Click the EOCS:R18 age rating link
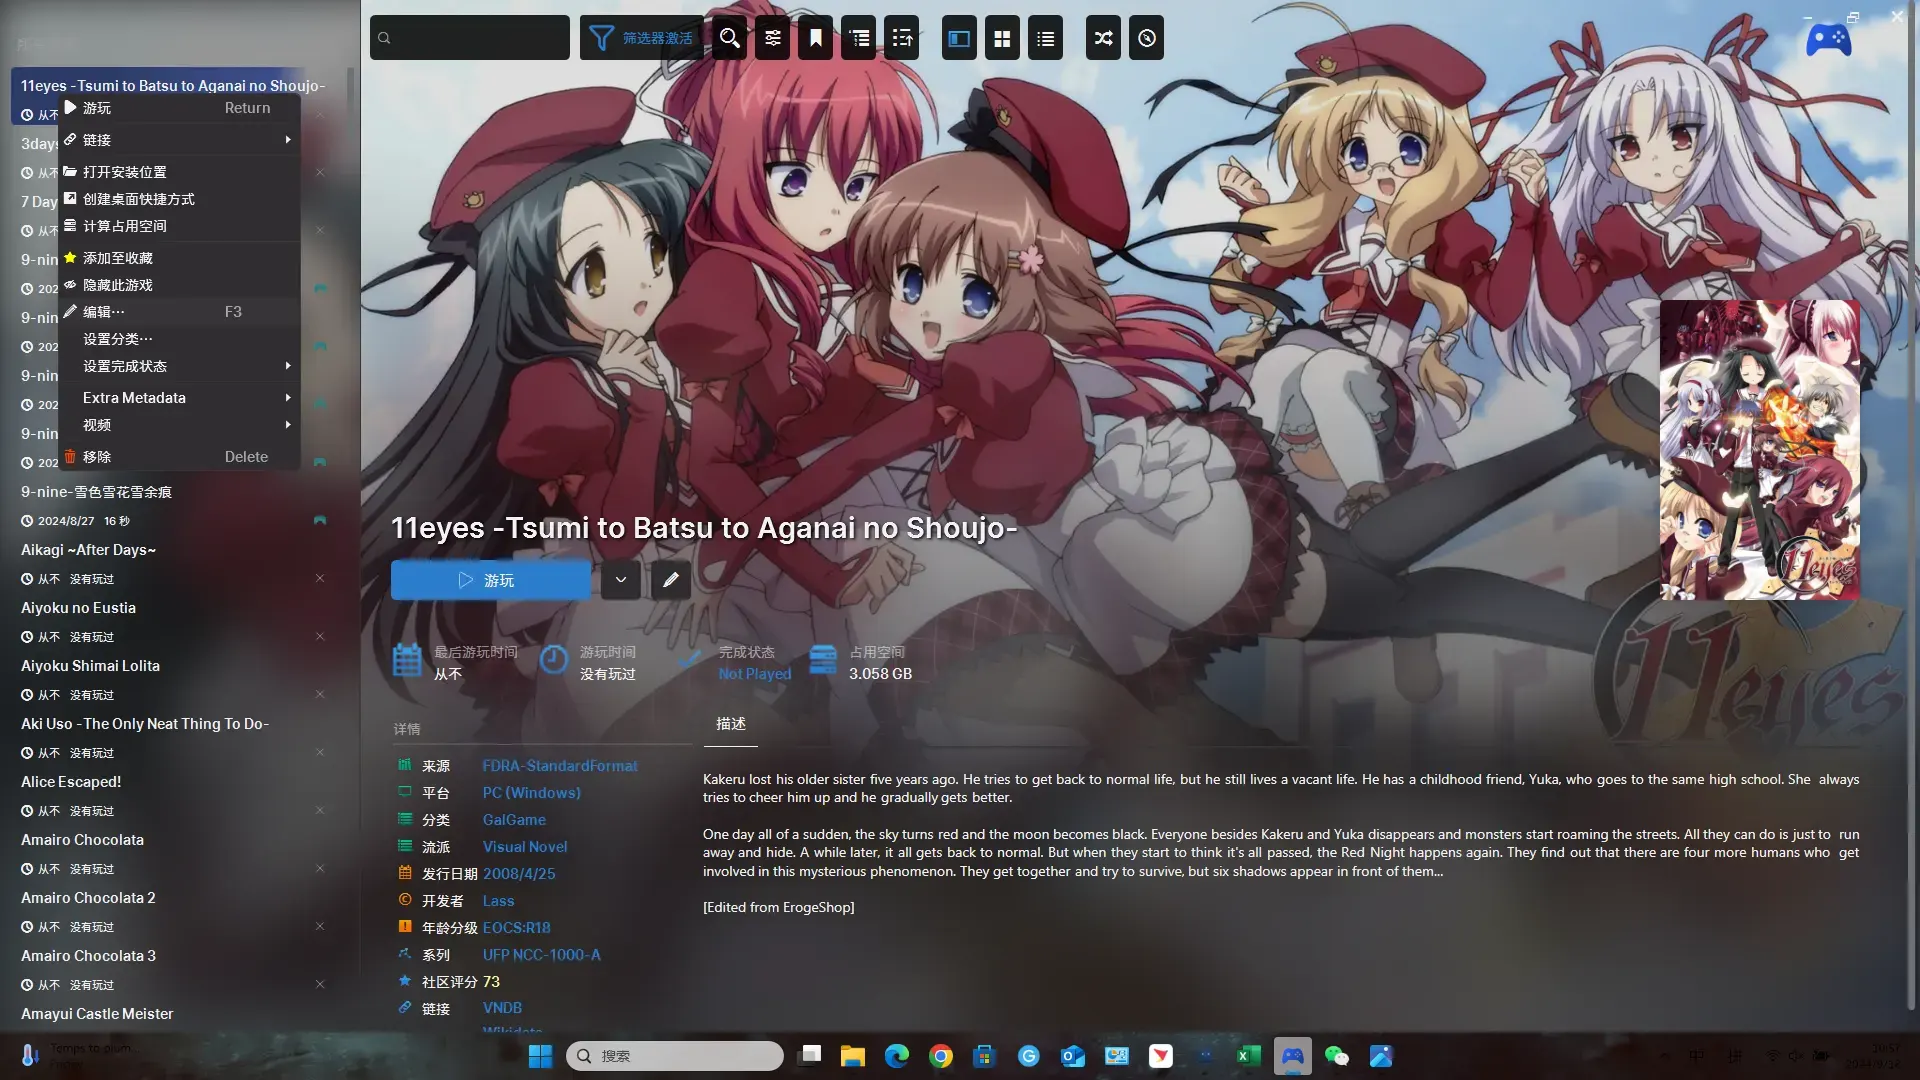1920x1080 pixels. coord(517,928)
